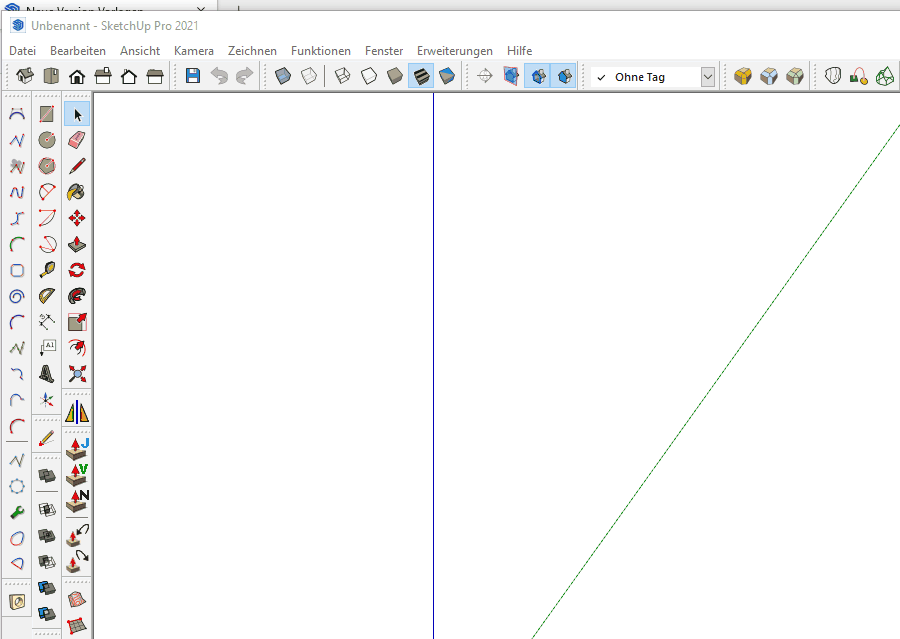This screenshot has width=900, height=639.
Task: Activate the Push/Pull tool
Action: tap(77, 244)
